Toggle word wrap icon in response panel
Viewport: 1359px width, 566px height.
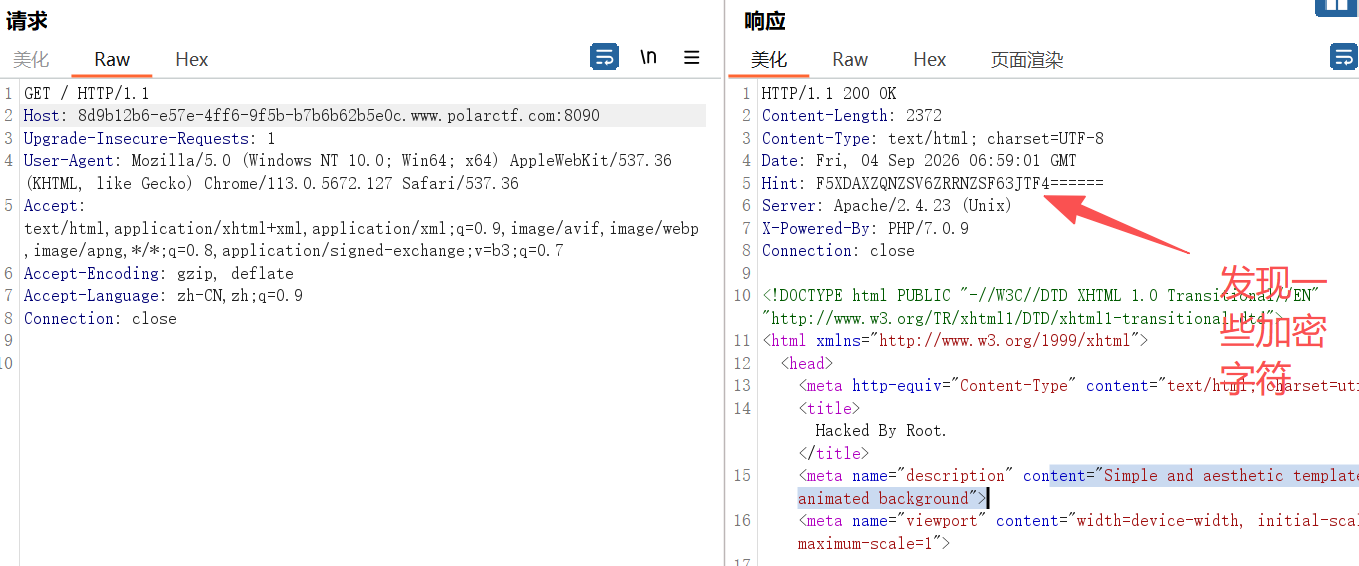1344,57
